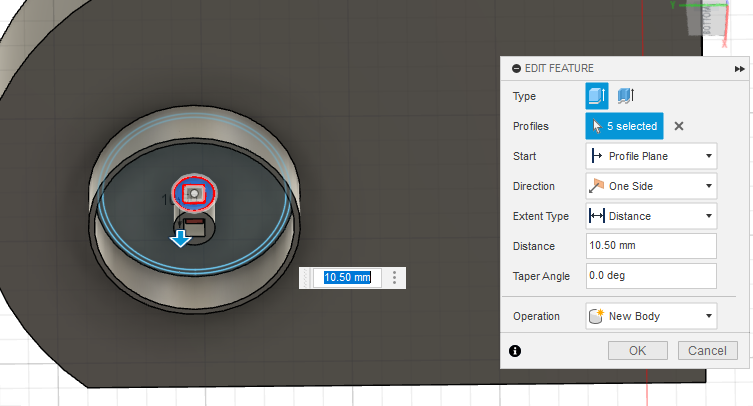The height and width of the screenshot is (406, 753).
Task: Click the blue extrude direction arrow manipulator
Action: 181,238
